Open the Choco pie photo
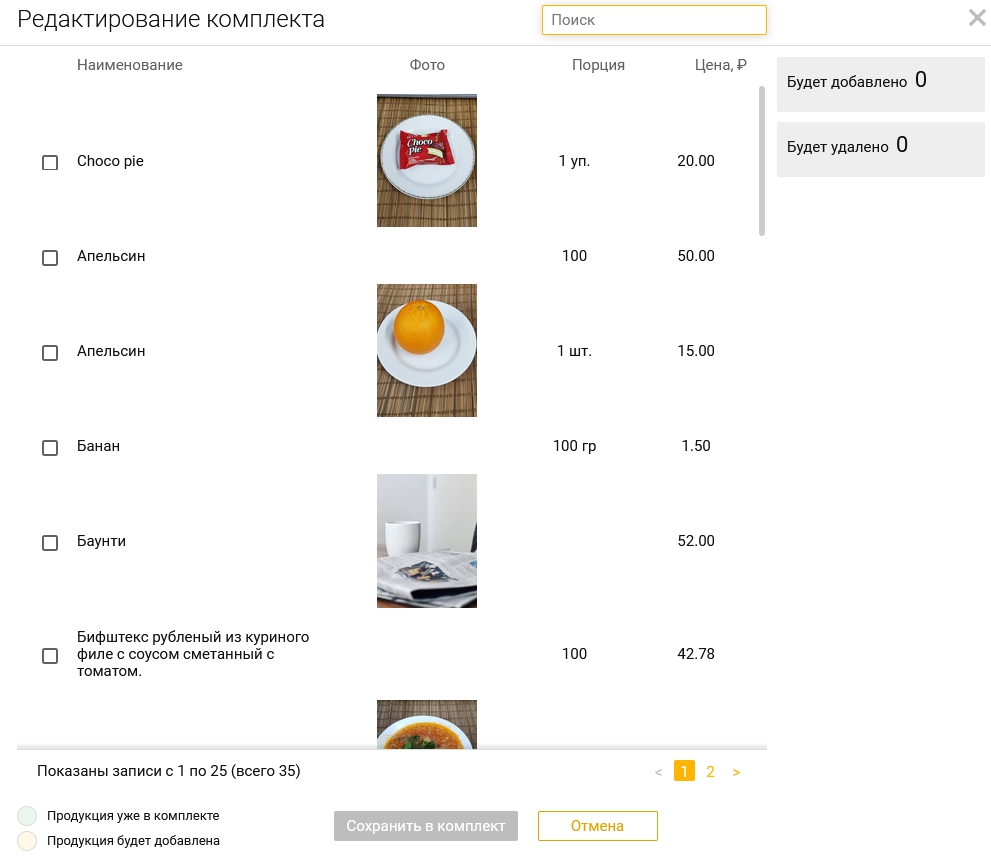This screenshot has height=868, width=991. tap(427, 161)
